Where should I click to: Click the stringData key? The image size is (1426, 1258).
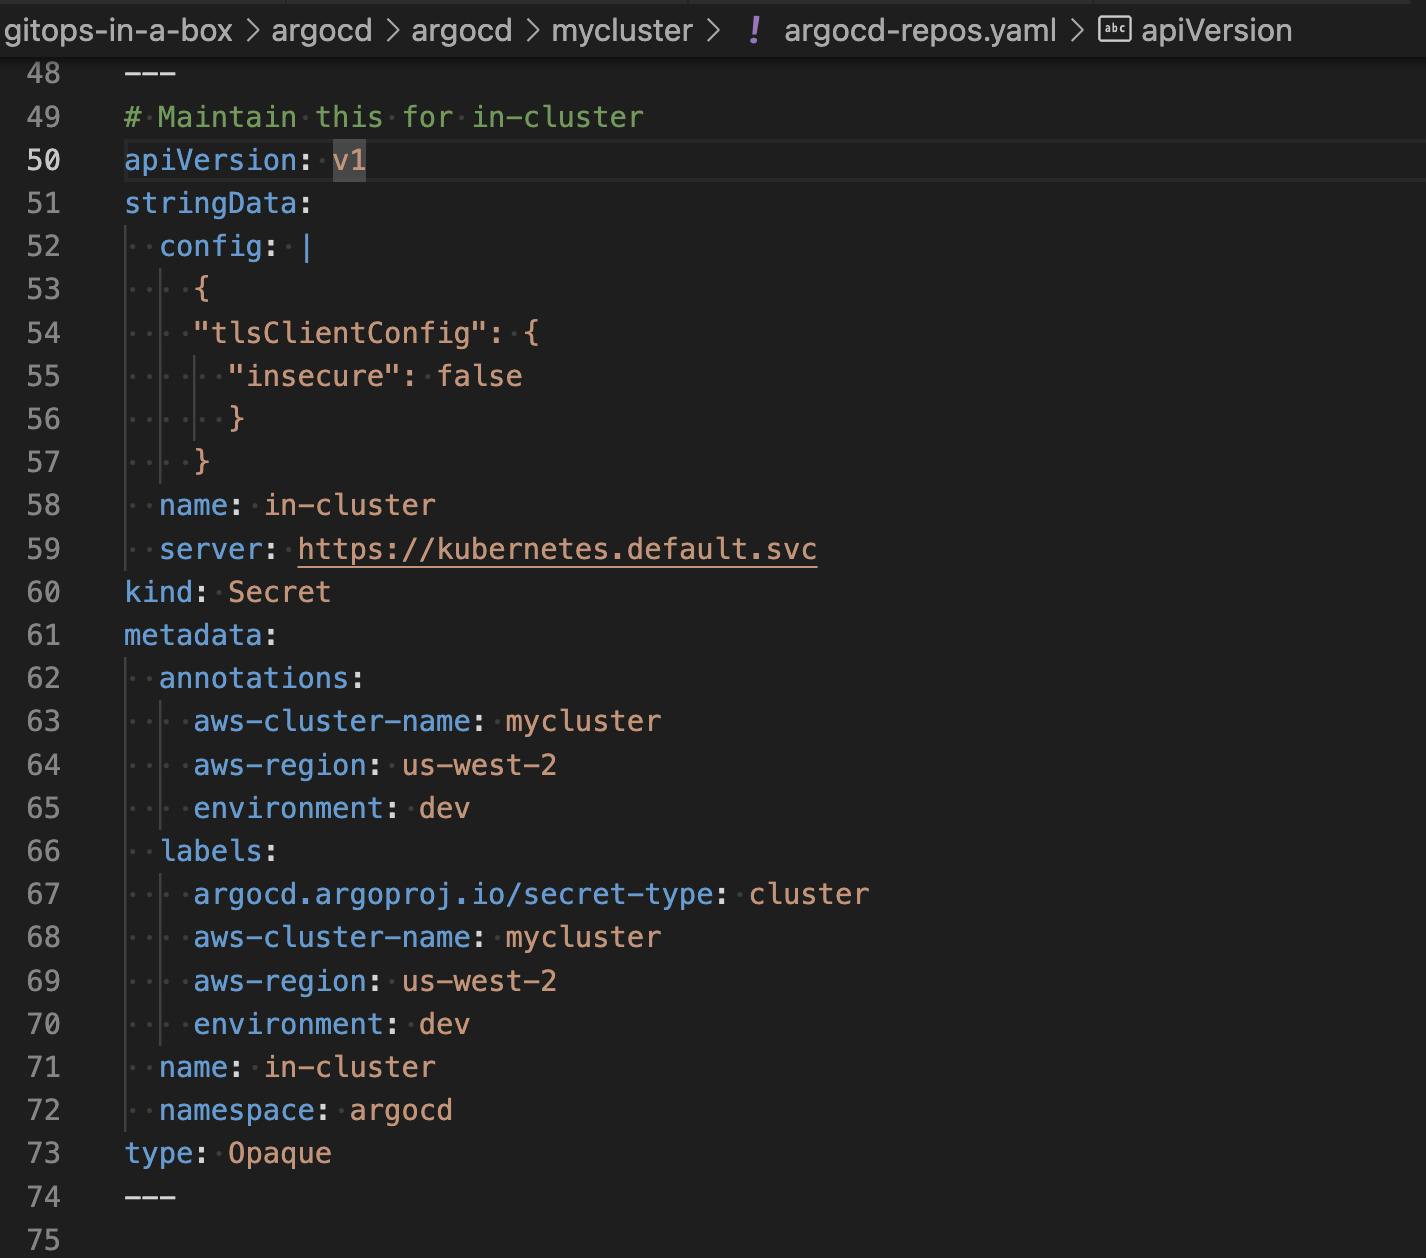pyautogui.click(x=210, y=203)
